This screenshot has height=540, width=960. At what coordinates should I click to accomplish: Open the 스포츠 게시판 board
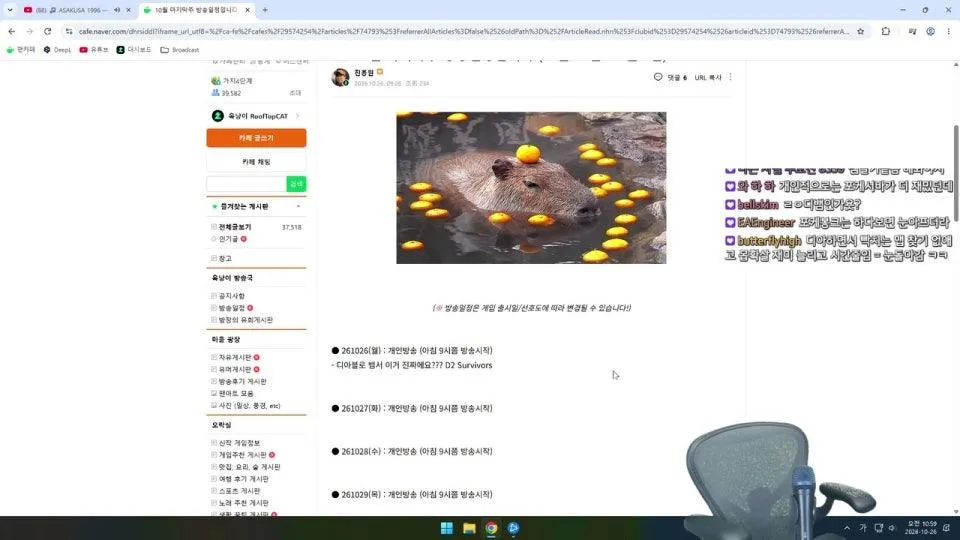pyautogui.click(x=239, y=491)
